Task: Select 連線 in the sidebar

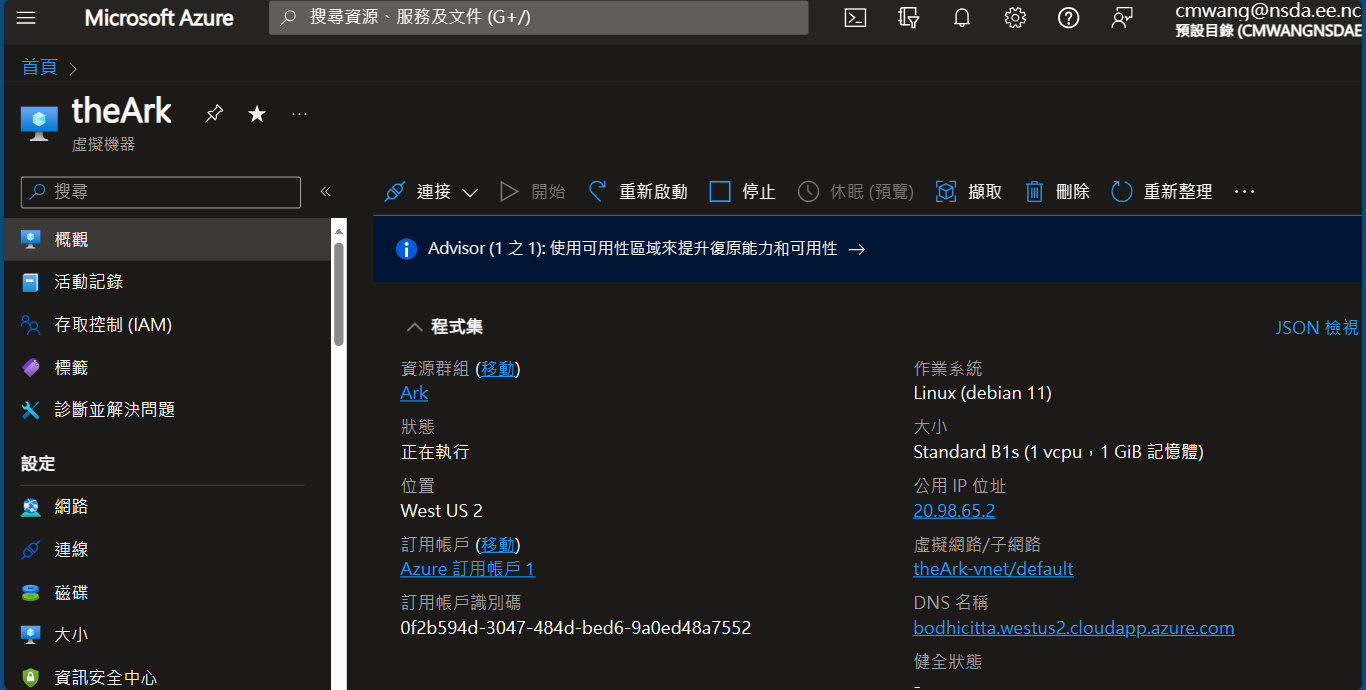Action: tap(166, 550)
